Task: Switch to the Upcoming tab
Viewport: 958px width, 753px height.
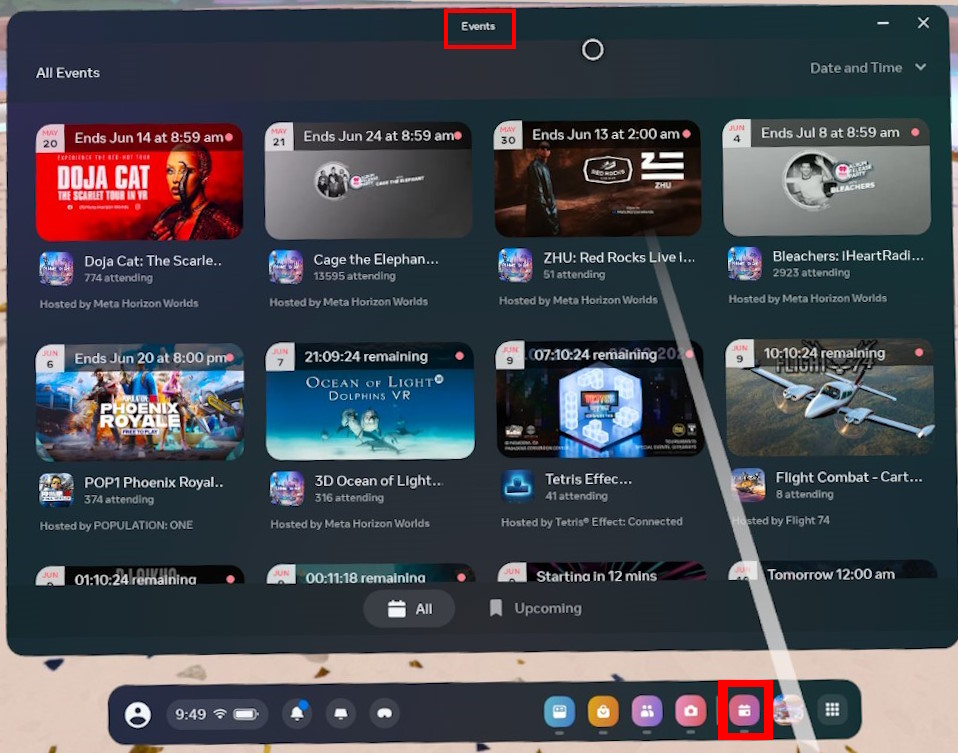Action: (535, 608)
